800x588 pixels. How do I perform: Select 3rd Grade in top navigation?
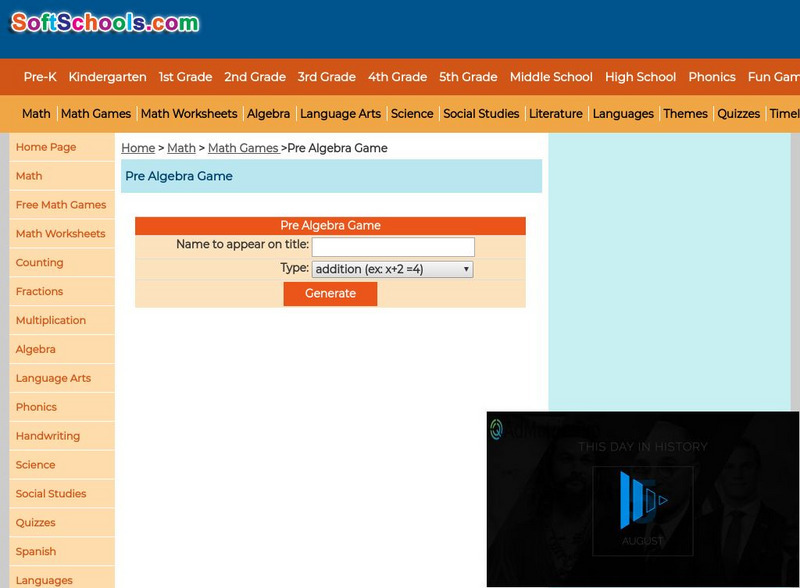(x=327, y=77)
